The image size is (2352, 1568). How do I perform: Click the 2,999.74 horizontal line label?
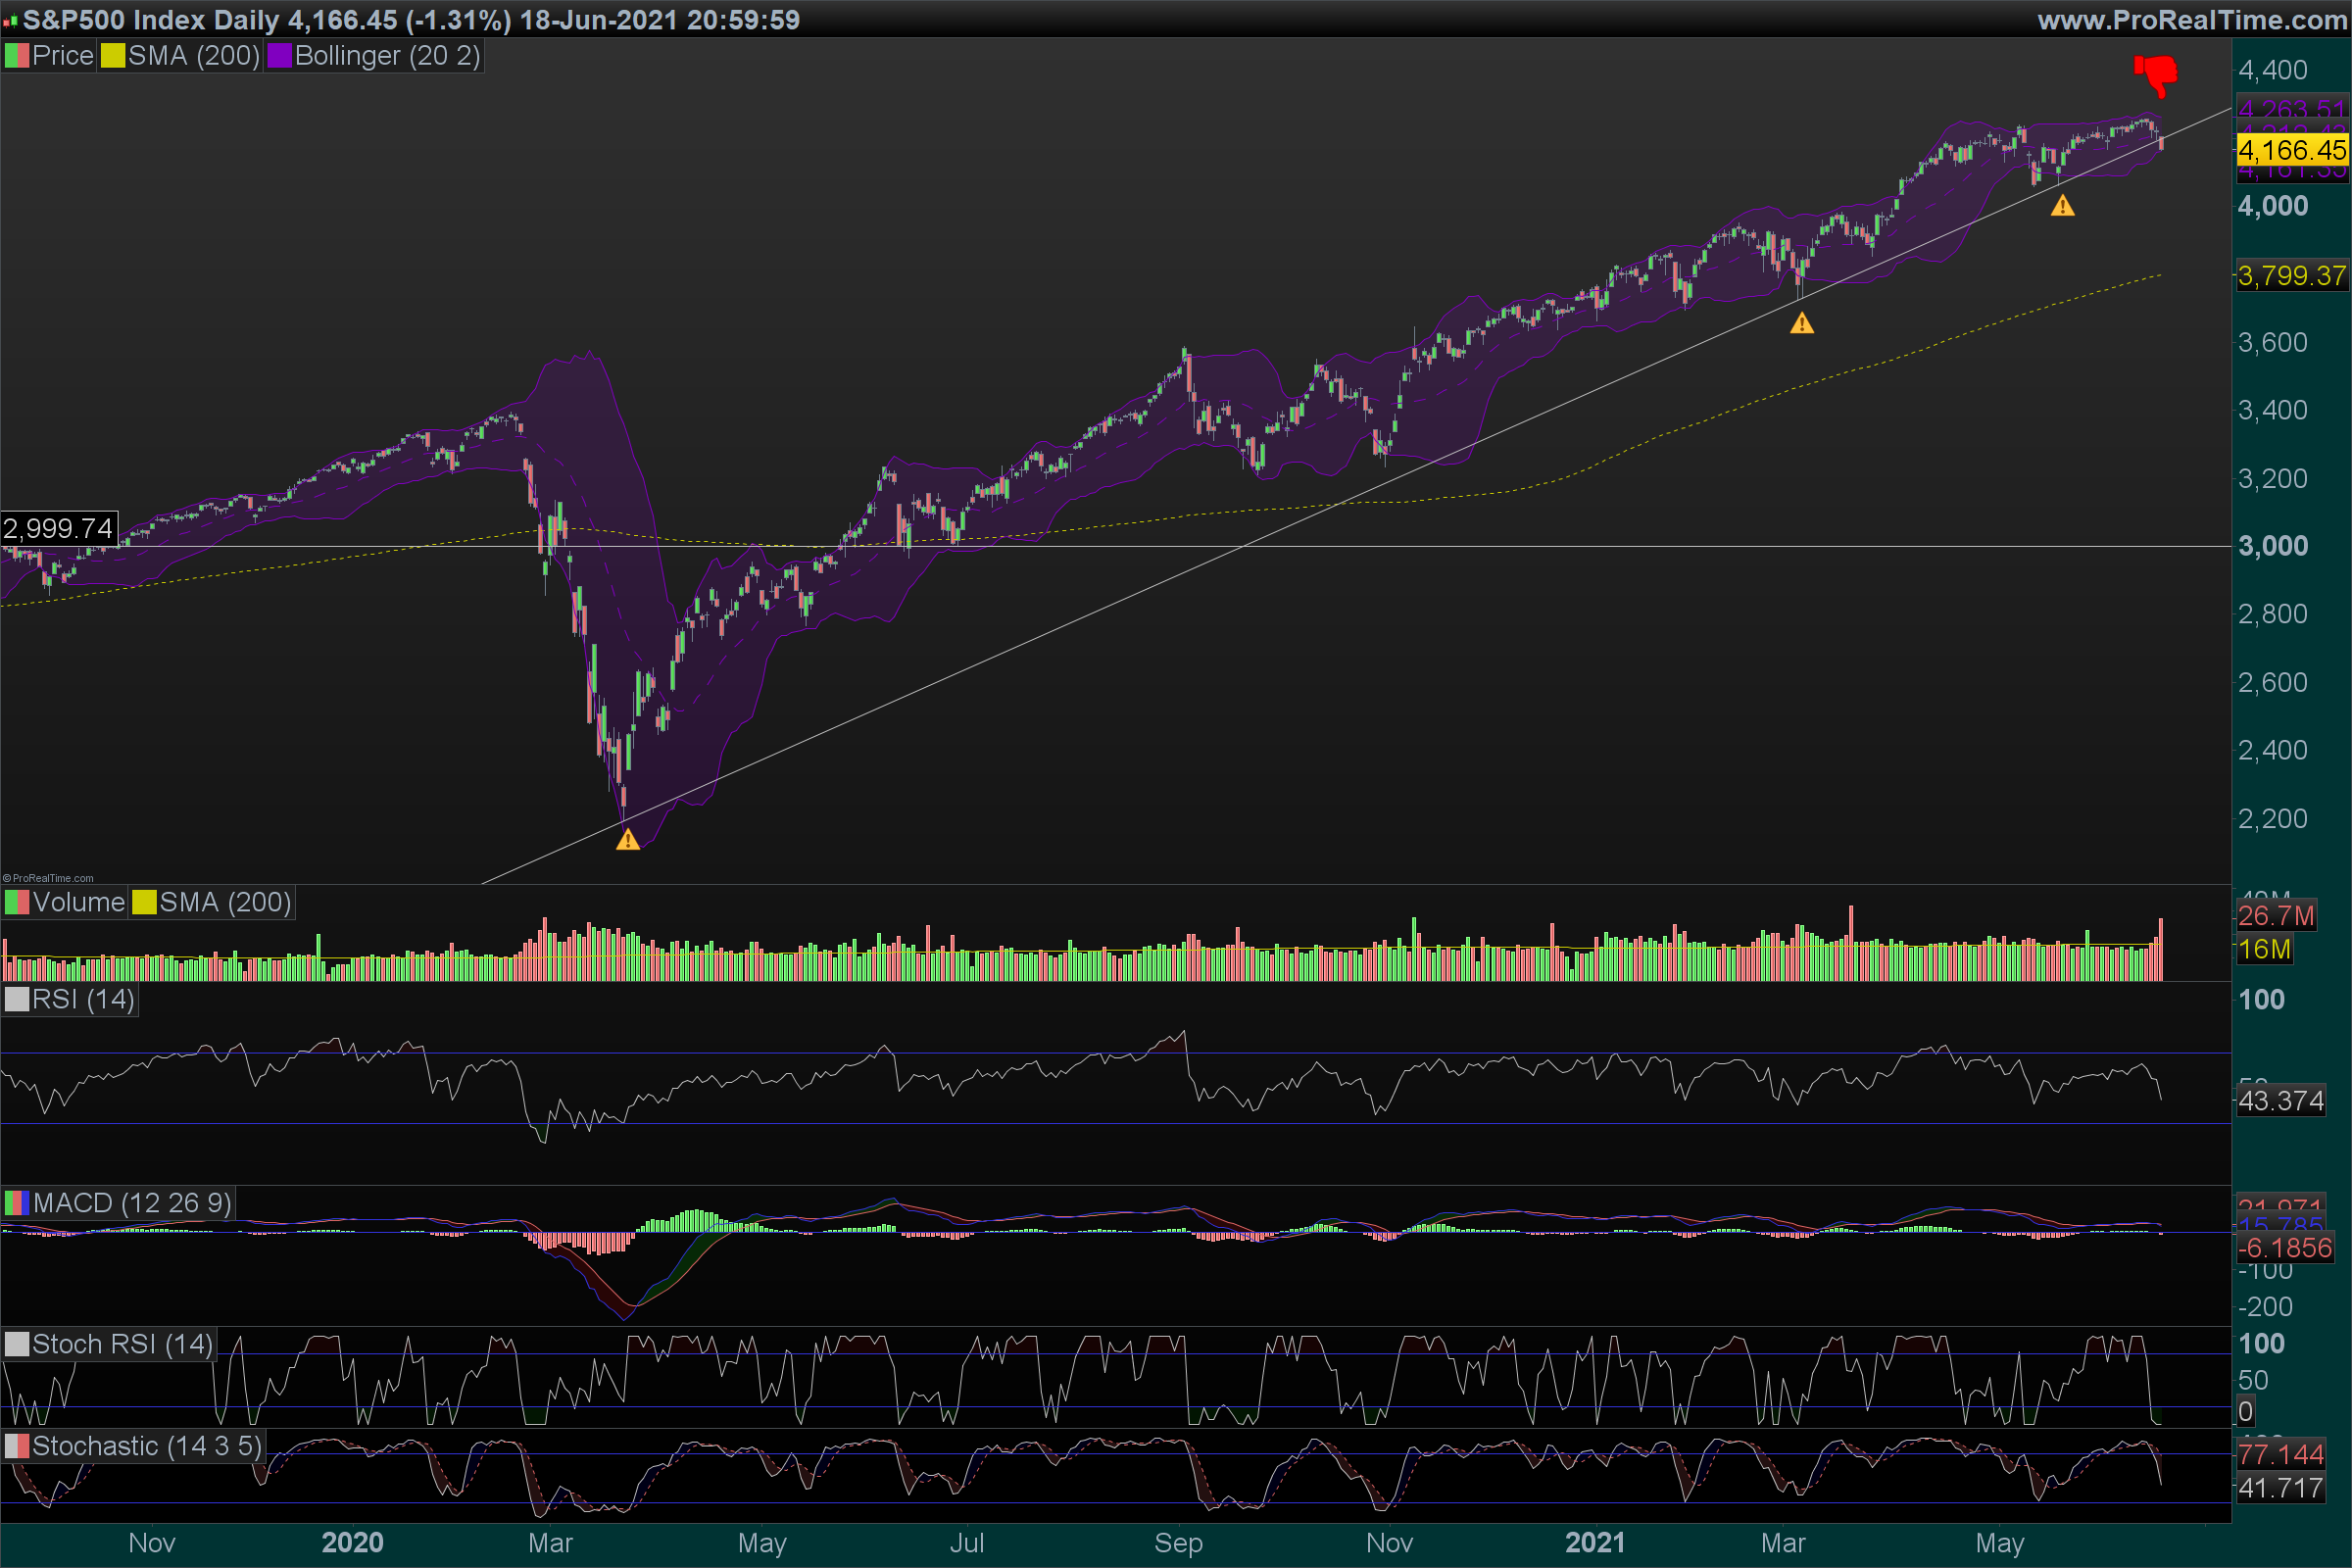click(58, 528)
